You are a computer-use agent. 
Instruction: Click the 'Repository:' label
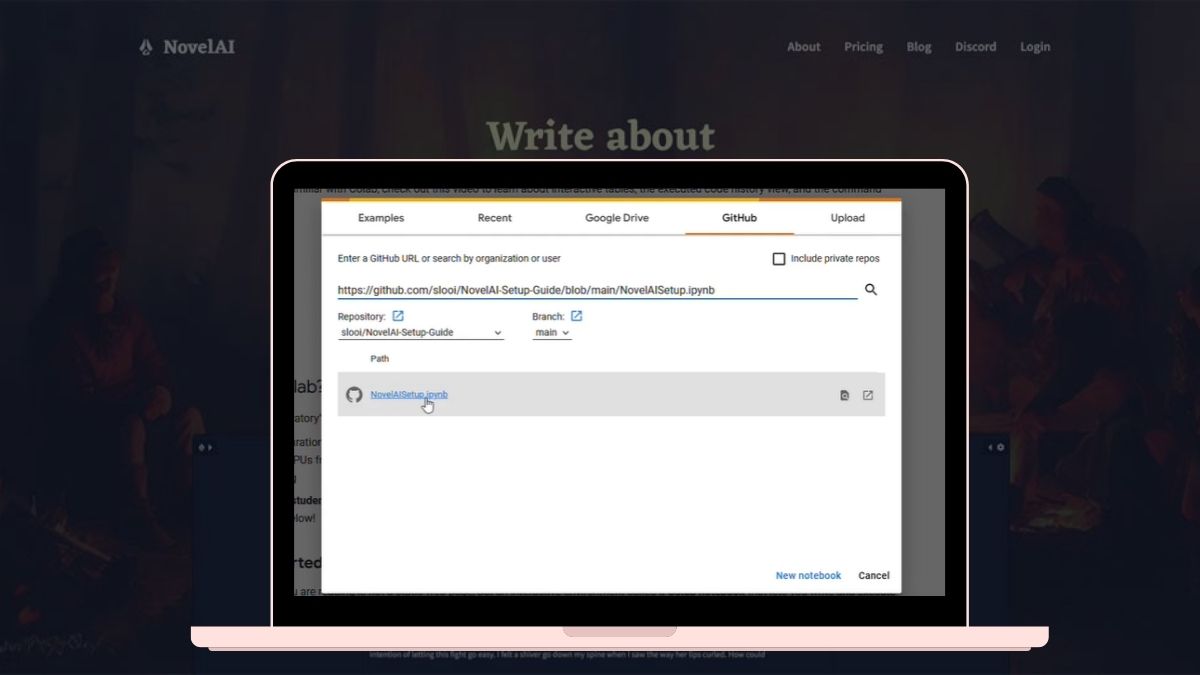coord(362,317)
